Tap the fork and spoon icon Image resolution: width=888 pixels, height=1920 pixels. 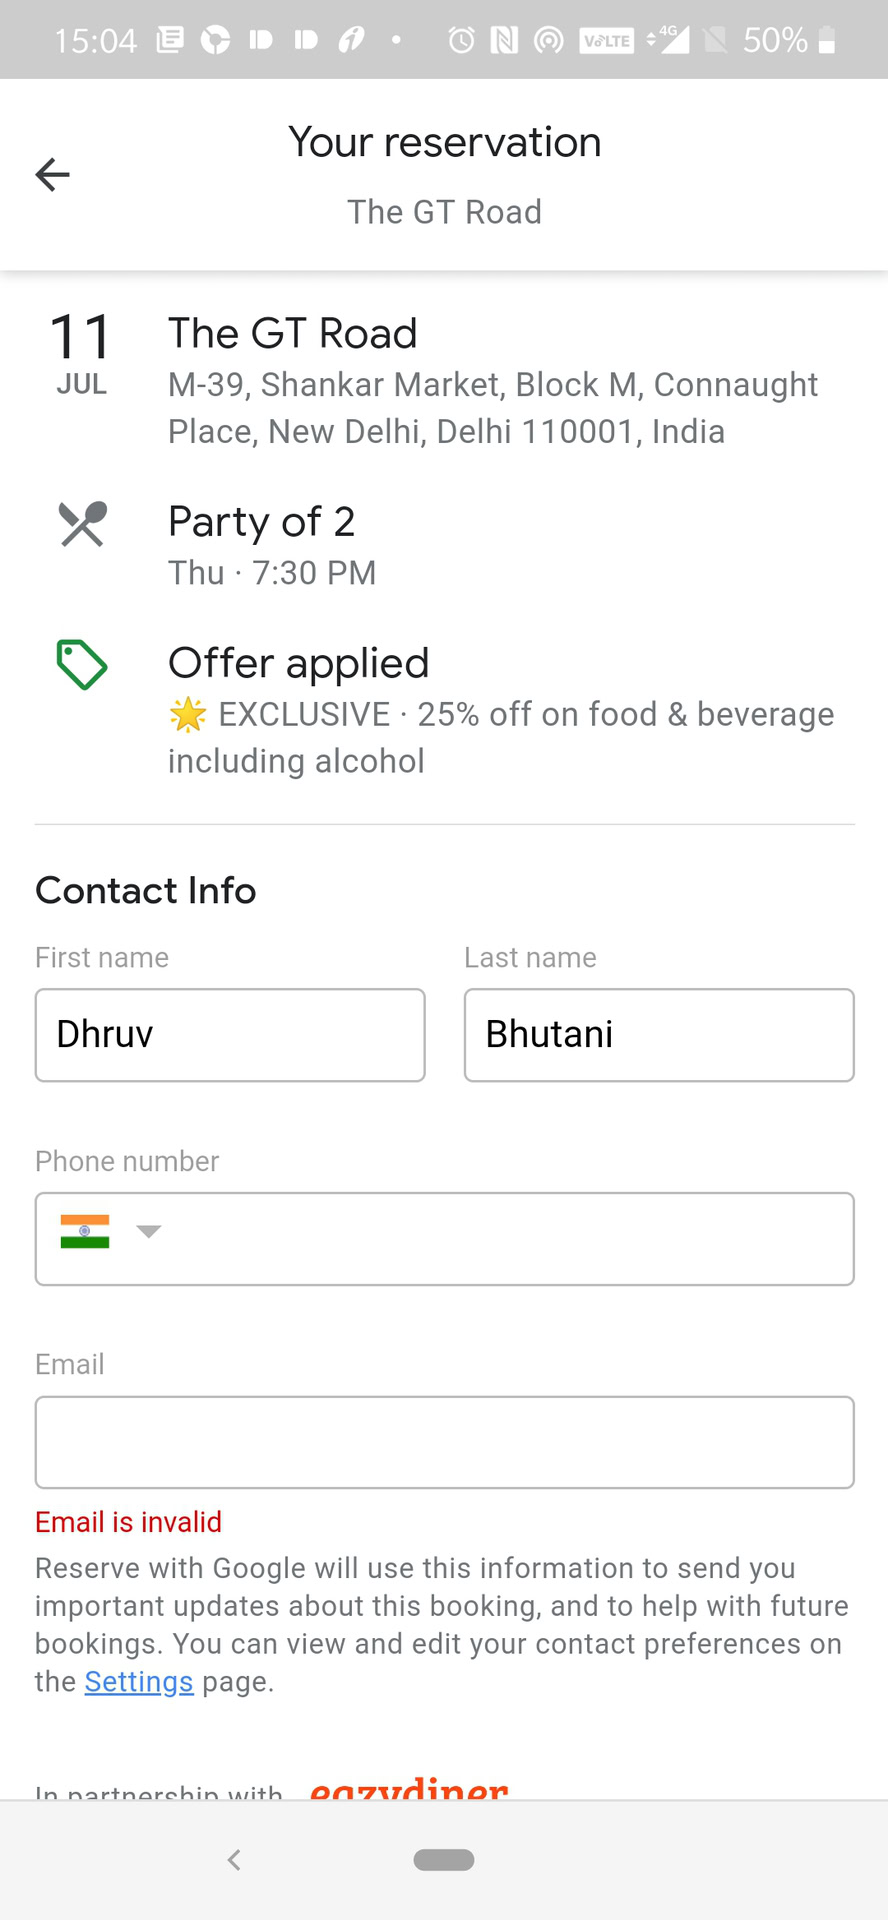82,524
